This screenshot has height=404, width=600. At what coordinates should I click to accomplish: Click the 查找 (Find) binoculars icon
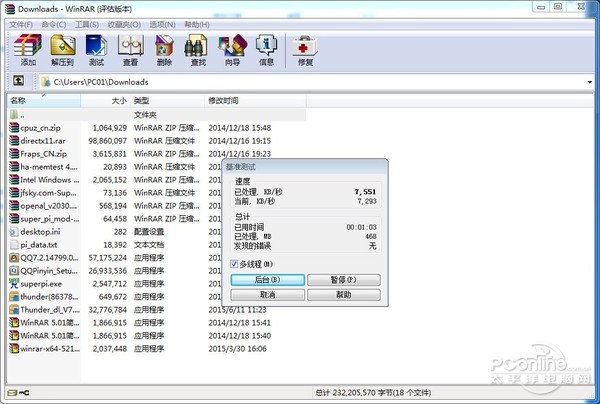coord(196,45)
